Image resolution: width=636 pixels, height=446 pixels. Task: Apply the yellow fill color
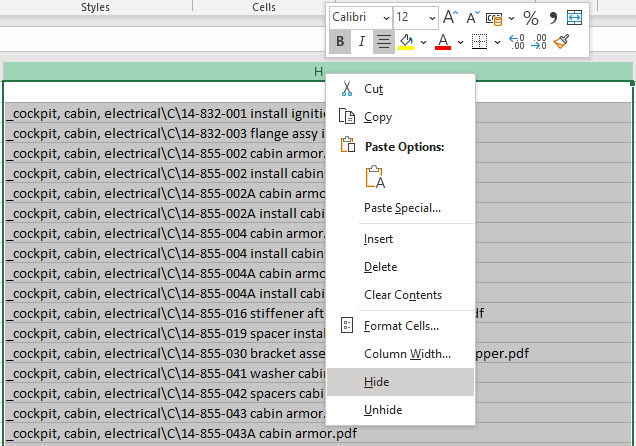coord(407,42)
